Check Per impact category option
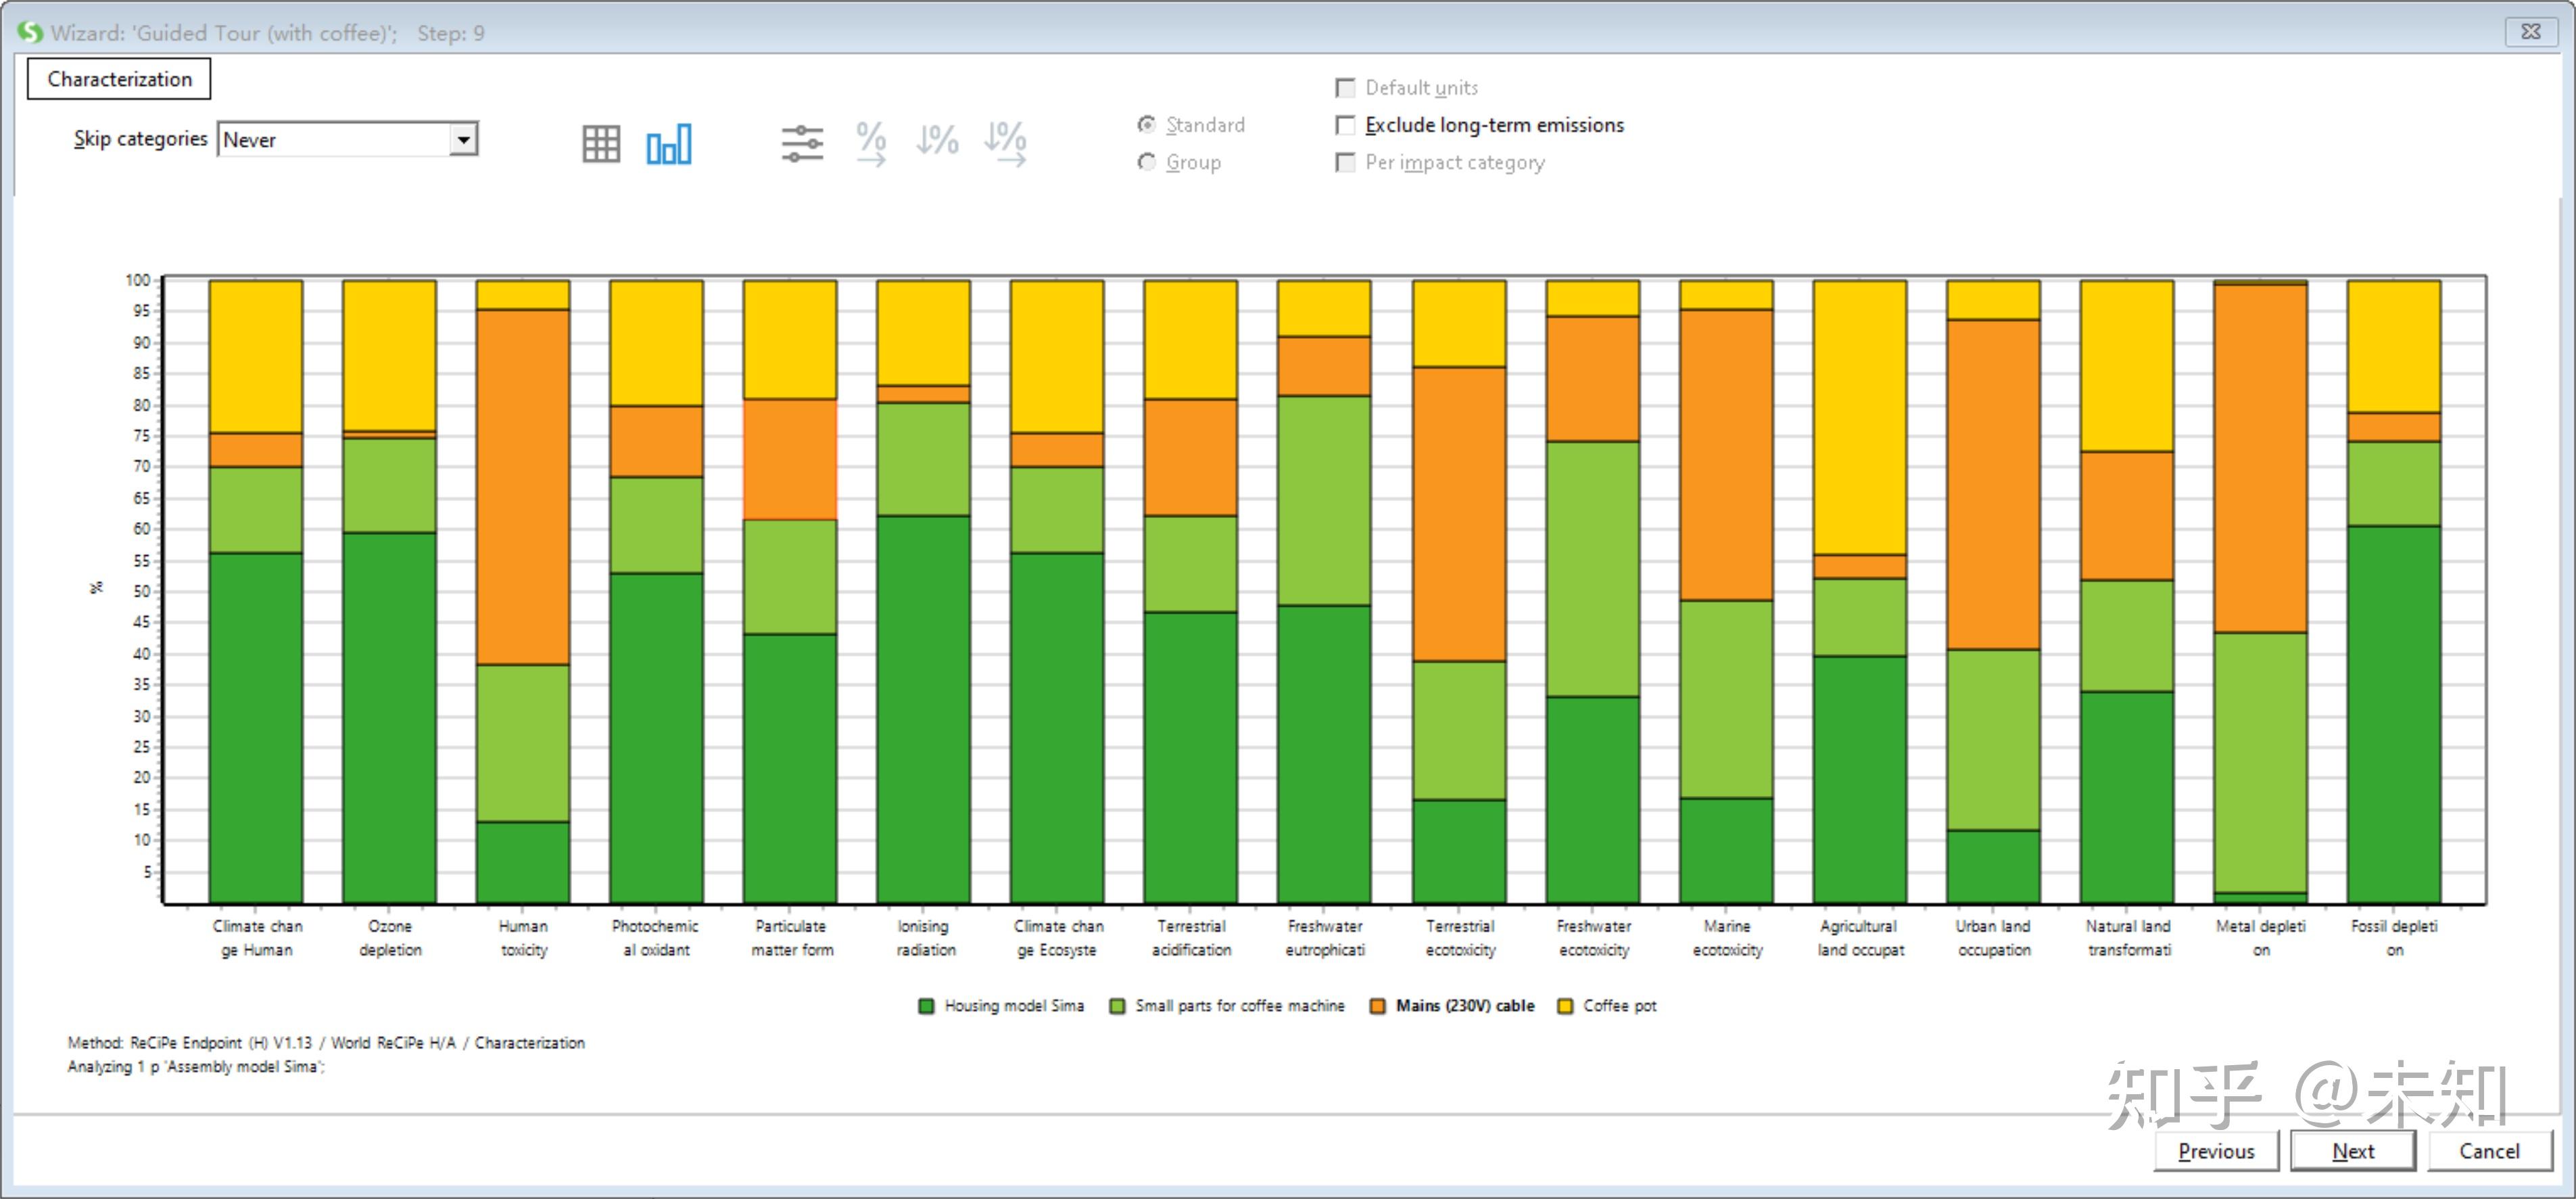 tap(1346, 162)
